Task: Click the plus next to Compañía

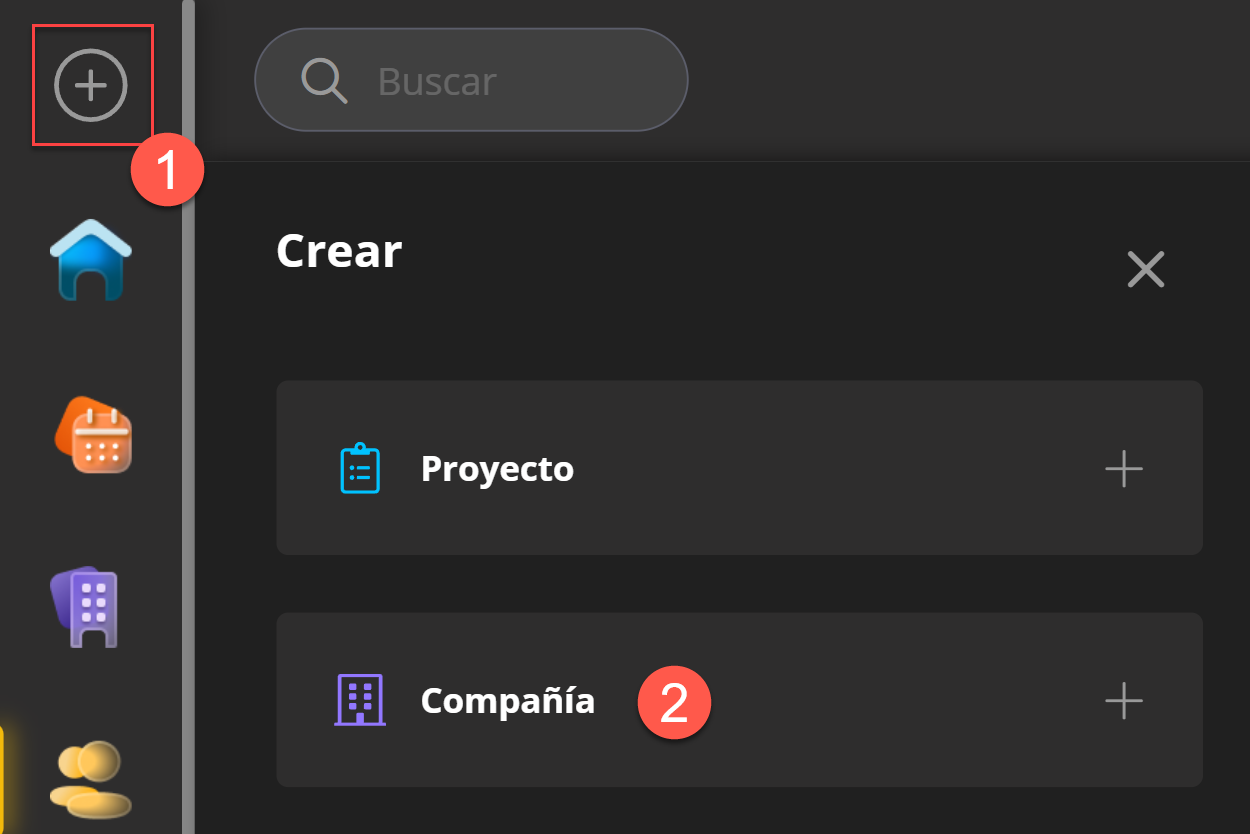Action: [x=1123, y=701]
